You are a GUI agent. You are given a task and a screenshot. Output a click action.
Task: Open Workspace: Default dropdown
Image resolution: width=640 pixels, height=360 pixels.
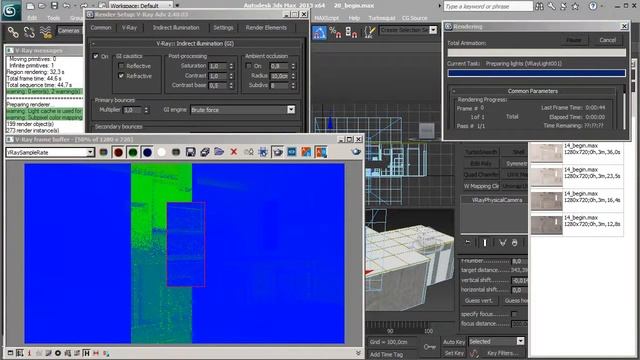[140, 6]
